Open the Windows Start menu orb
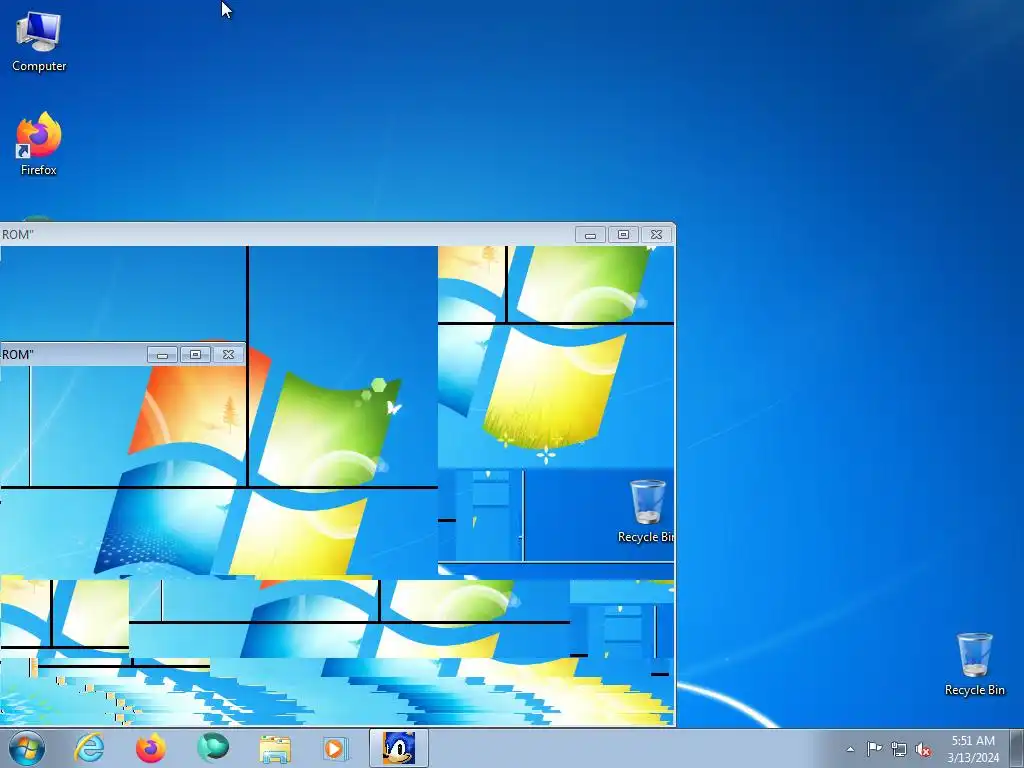This screenshot has width=1024, height=768. click(27, 748)
